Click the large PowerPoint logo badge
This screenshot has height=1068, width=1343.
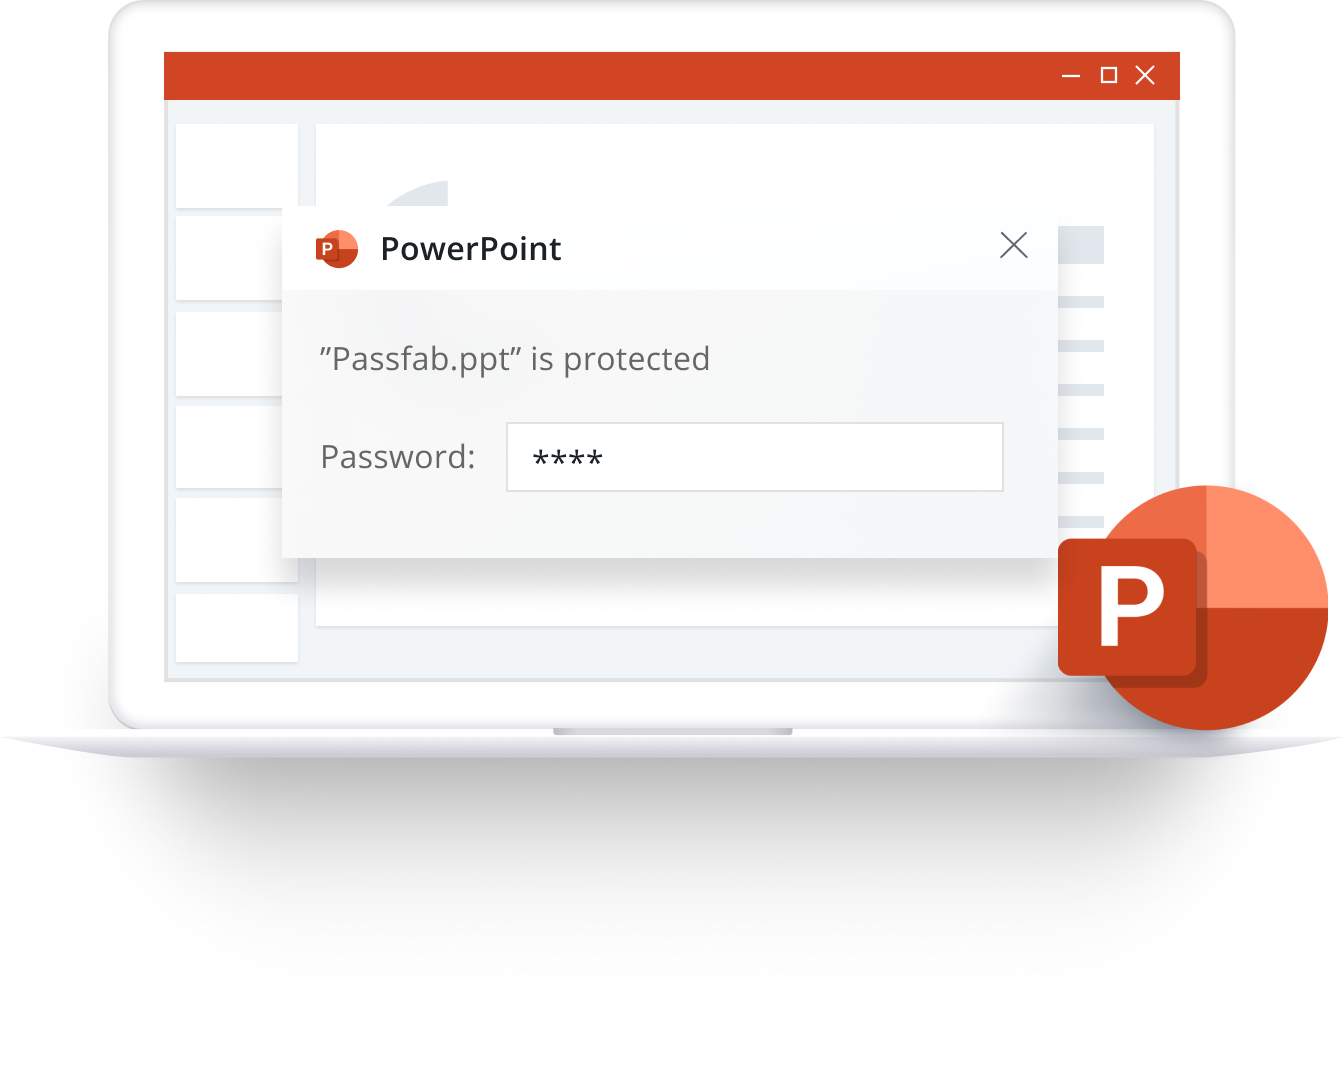[x=1193, y=607]
